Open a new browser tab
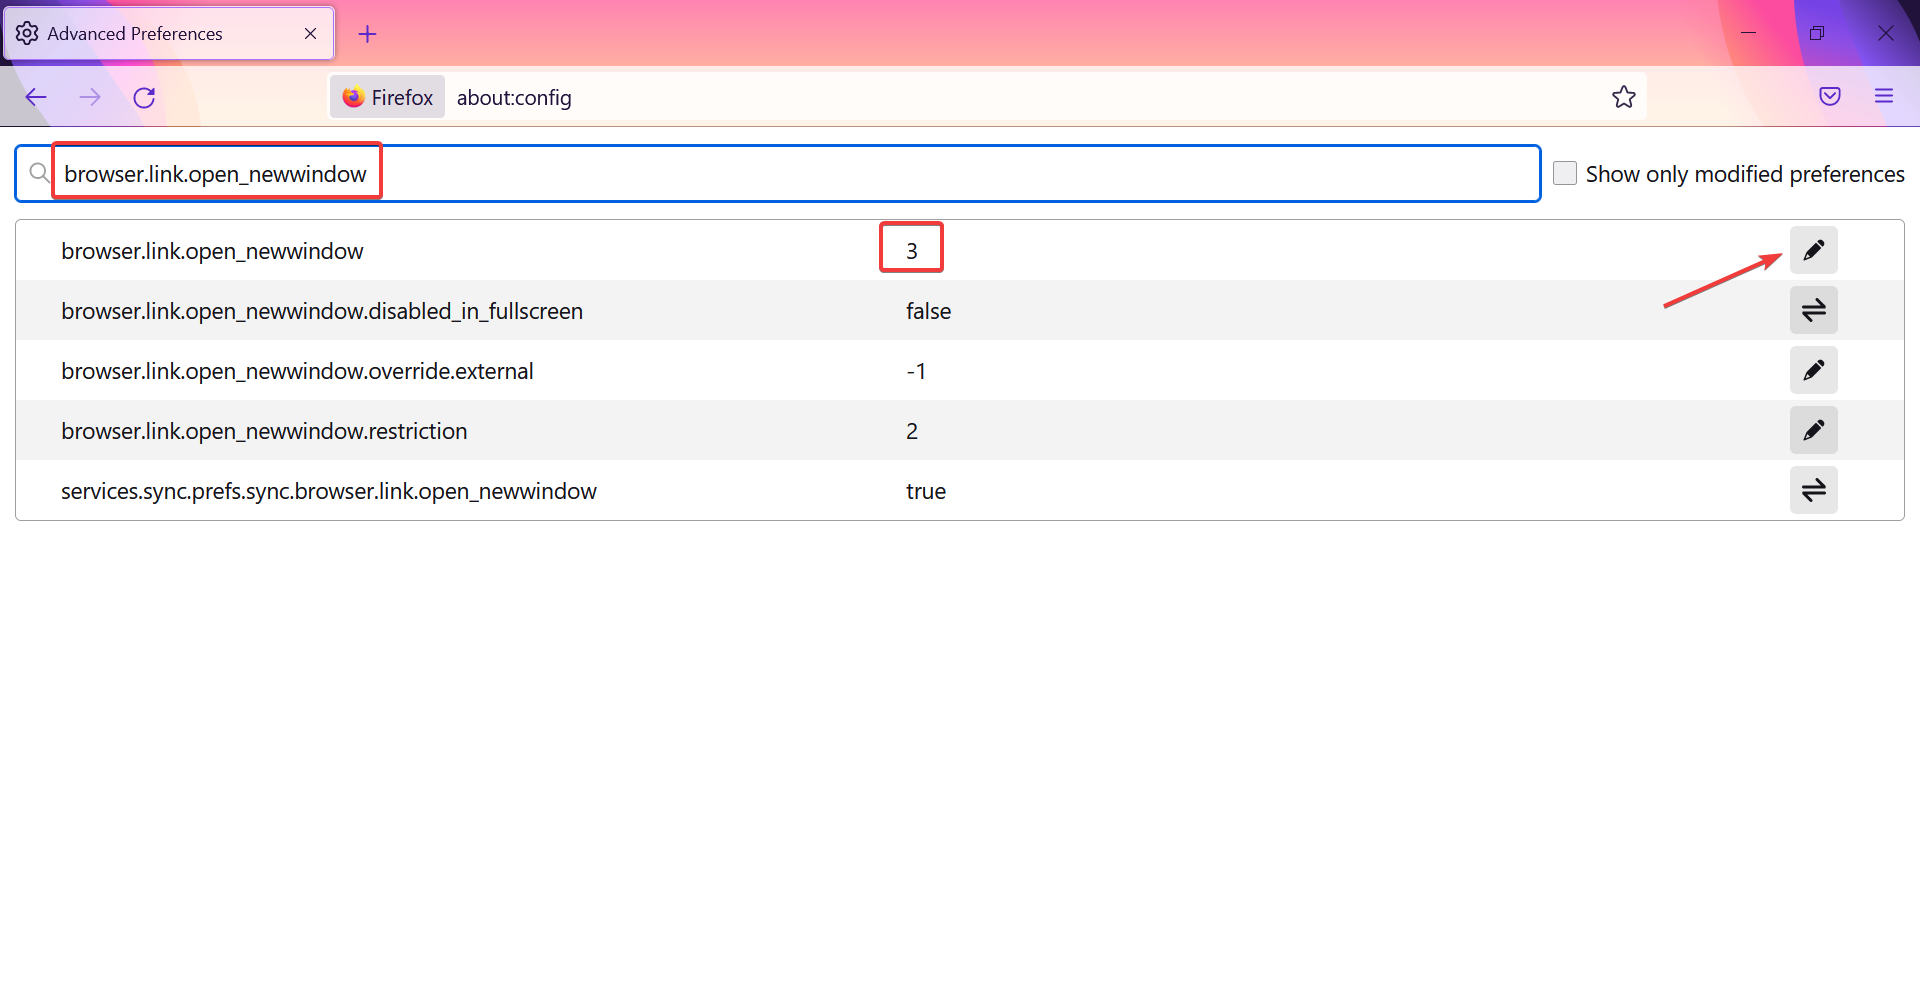This screenshot has height=1008, width=1920. pos(367,33)
